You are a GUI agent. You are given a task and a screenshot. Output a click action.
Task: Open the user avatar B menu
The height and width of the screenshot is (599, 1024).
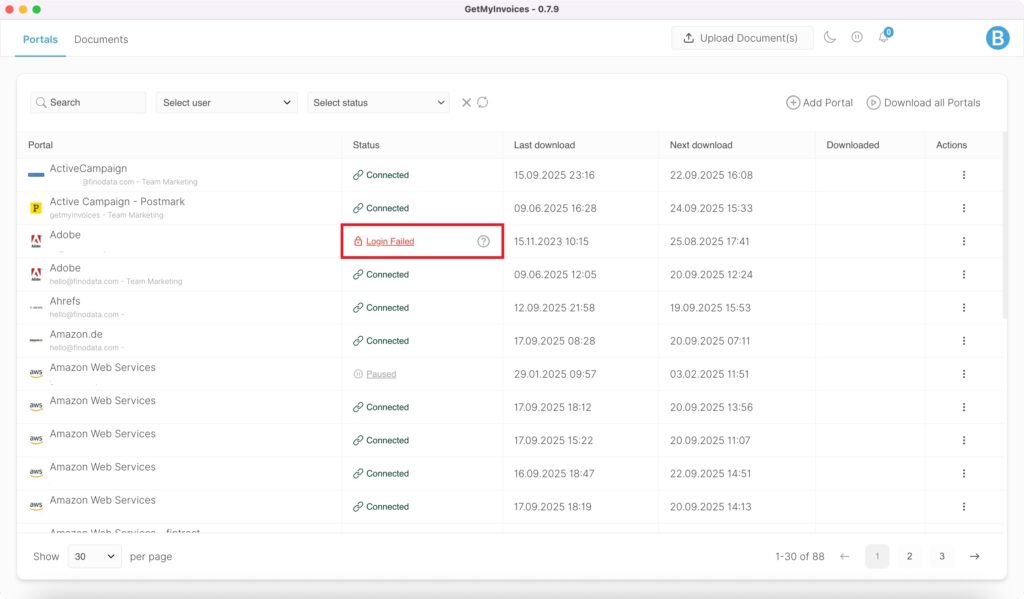pyautogui.click(x=997, y=38)
